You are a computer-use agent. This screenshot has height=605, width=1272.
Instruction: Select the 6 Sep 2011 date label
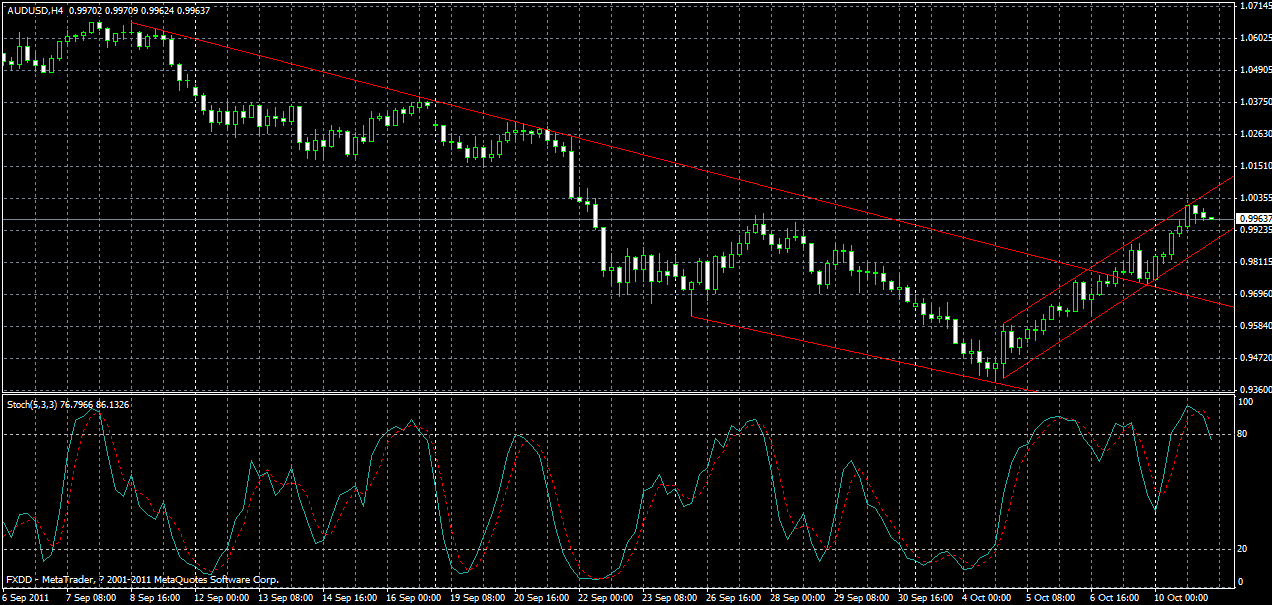(x=28, y=598)
